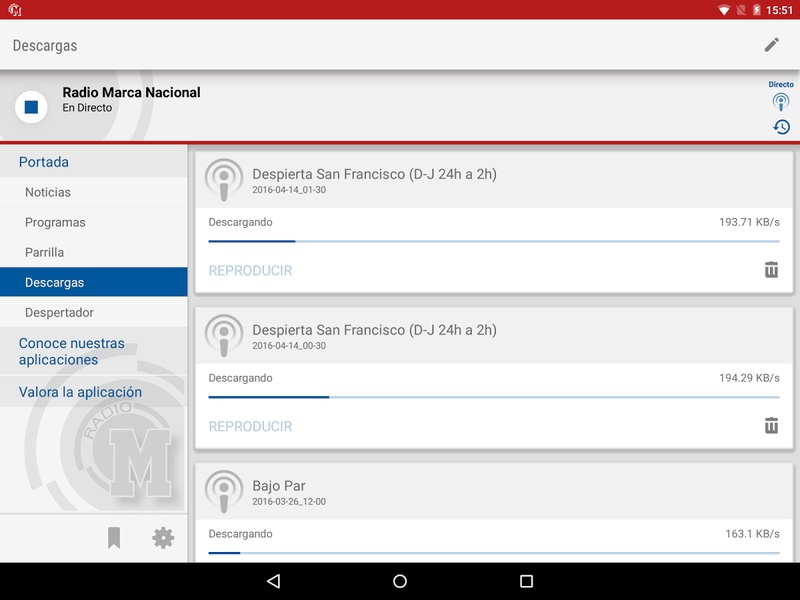Open the bookmark icon in sidebar
Image resolution: width=800 pixels, height=600 pixels.
(x=114, y=538)
